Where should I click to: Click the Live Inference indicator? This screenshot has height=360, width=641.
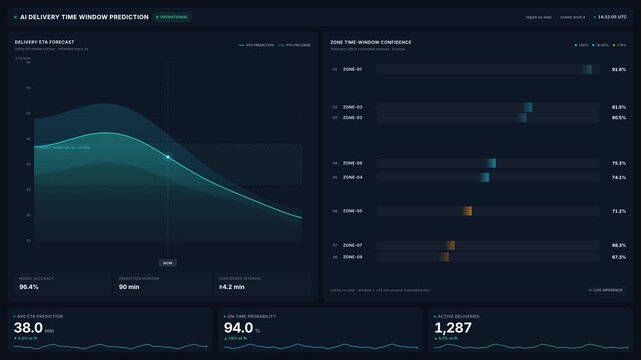(x=606, y=290)
